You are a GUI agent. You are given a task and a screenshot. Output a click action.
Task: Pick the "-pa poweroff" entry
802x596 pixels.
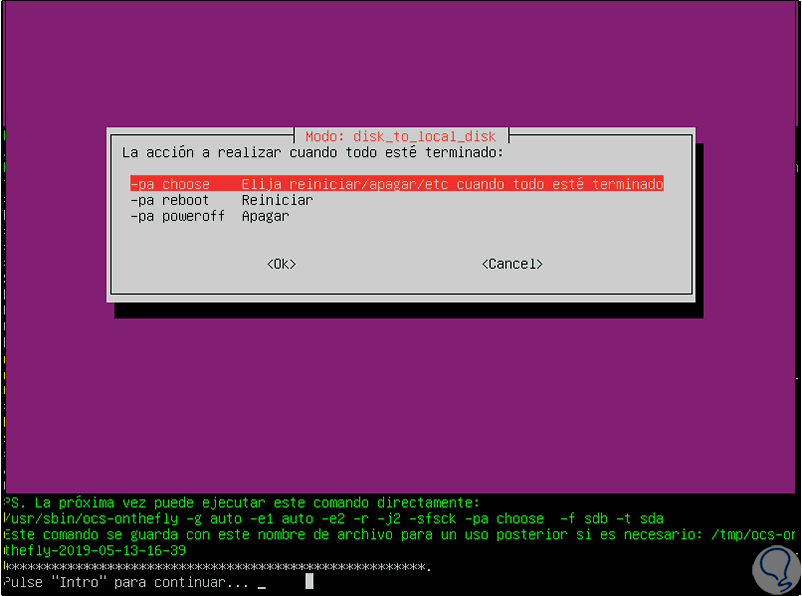(177, 216)
